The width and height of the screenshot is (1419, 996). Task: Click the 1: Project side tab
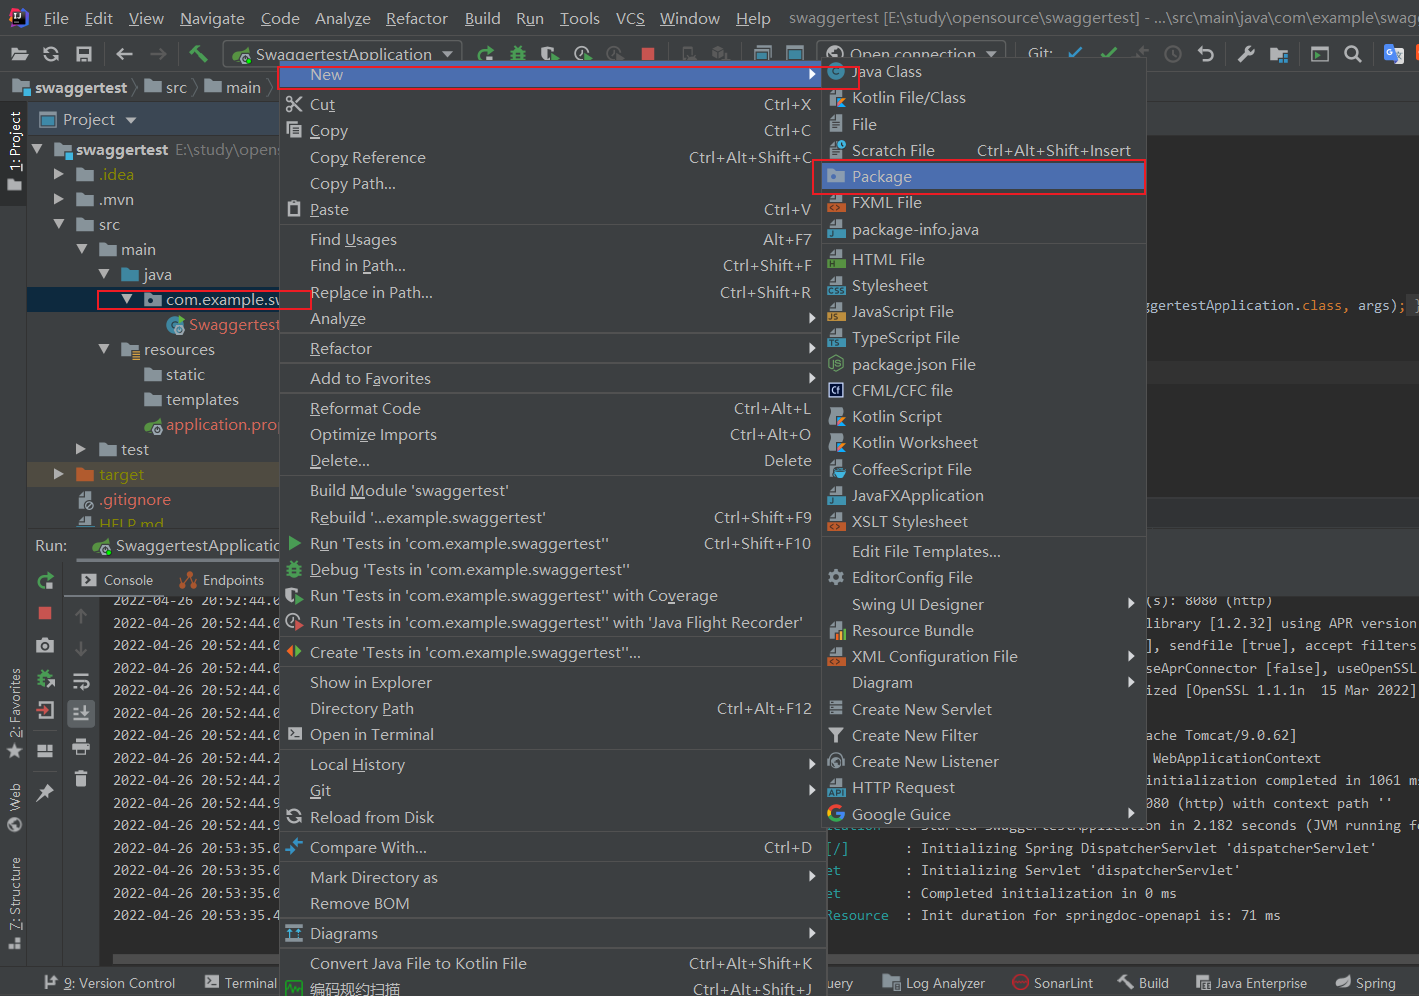tap(14, 151)
